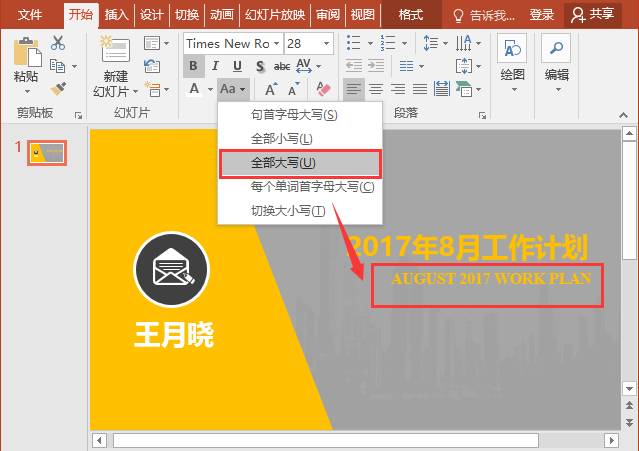Open the font size 28 dropdown
Viewport: 639px width, 451px height.
(326, 43)
